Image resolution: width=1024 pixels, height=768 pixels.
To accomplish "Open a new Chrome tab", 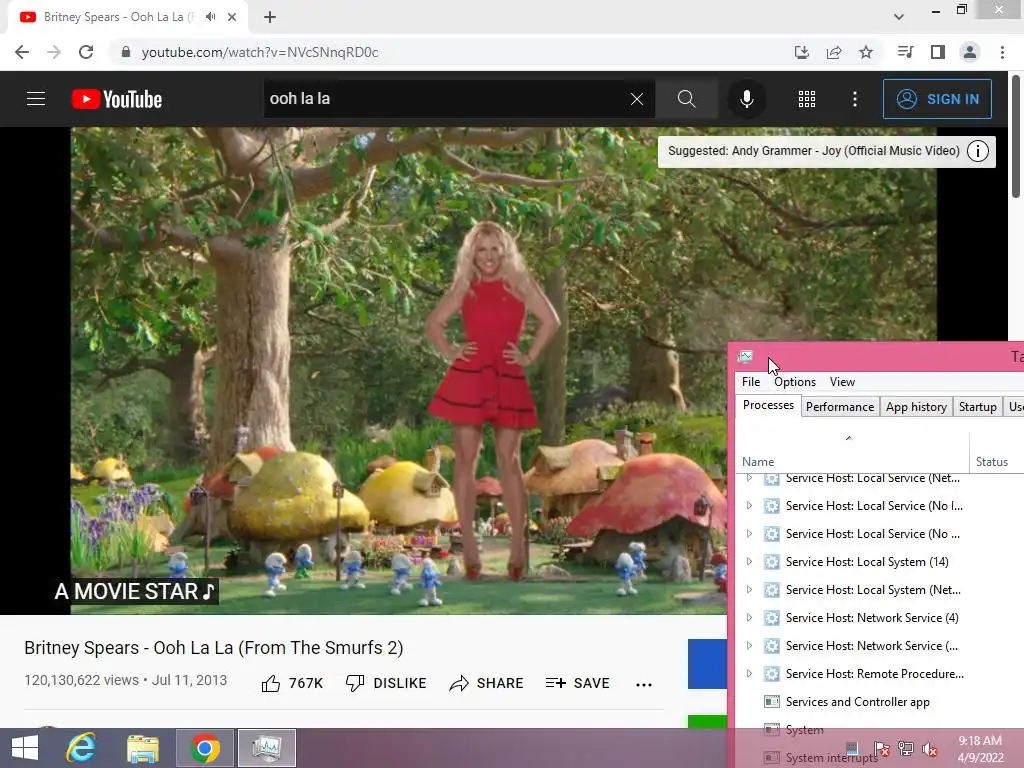I will click(x=270, y=17).
